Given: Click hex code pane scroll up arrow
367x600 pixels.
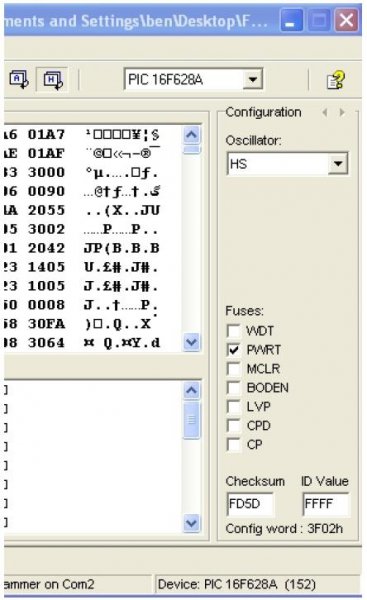Looking at the screenshot, I should click(191, 135).
